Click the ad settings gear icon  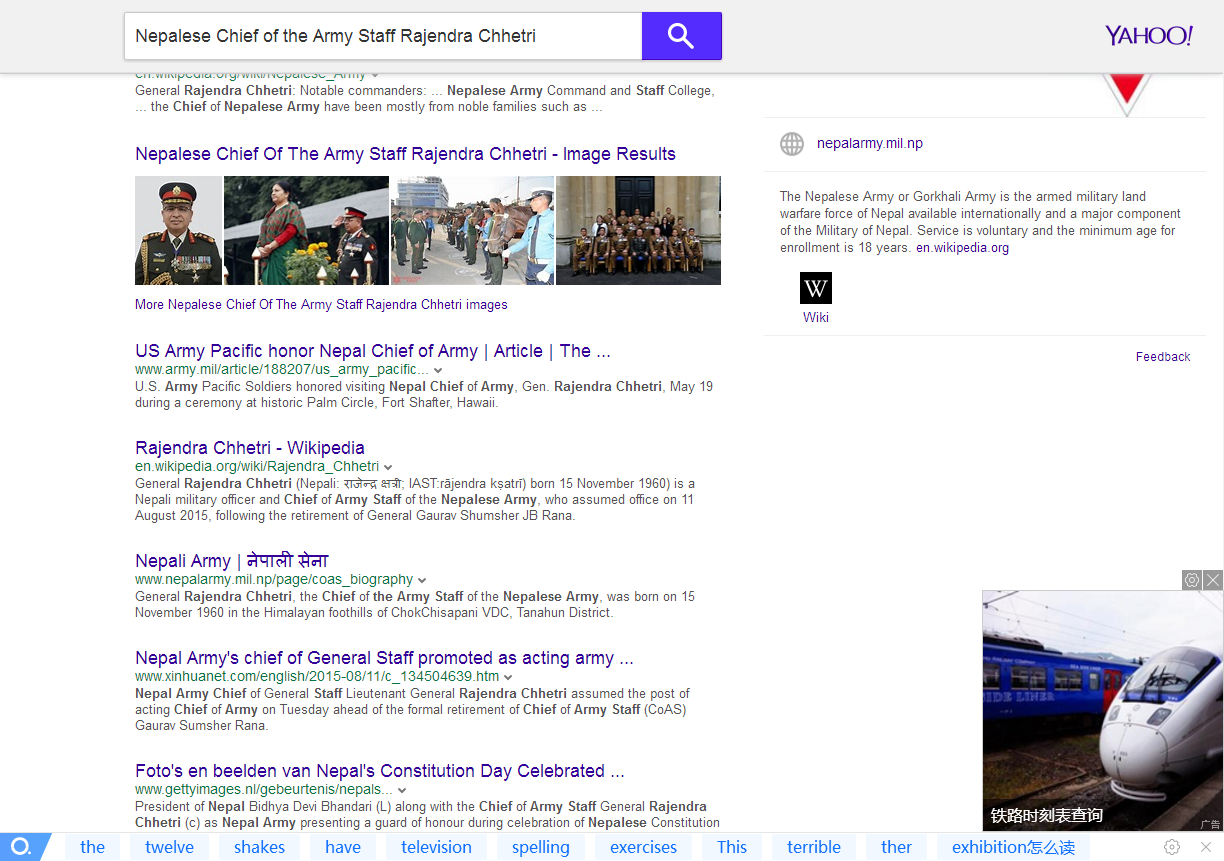click(1191, 580)
